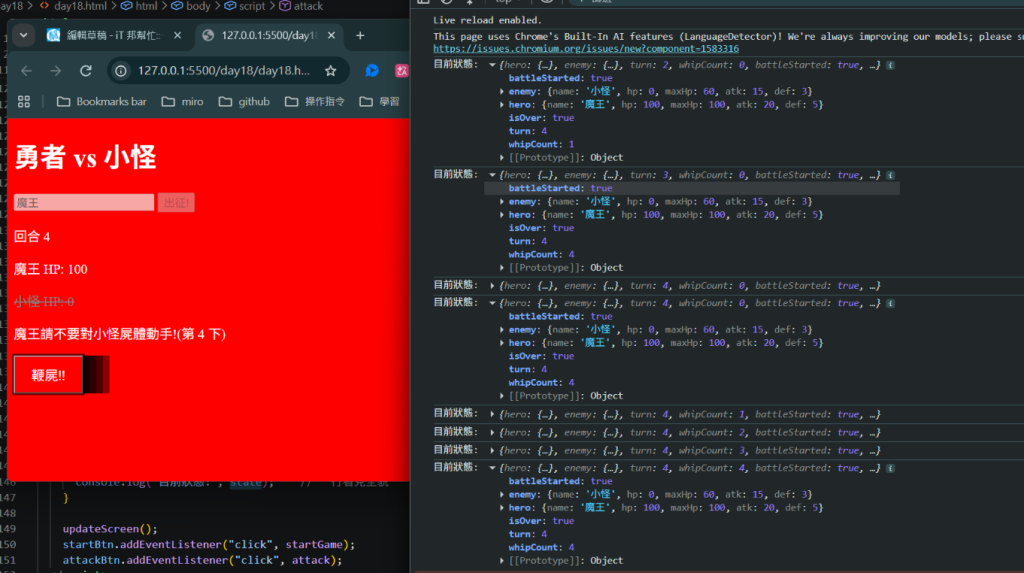The image size is (1024, 573).
Task: Select html element in VS Code breadcrumb
Action: tap(139, 6)
